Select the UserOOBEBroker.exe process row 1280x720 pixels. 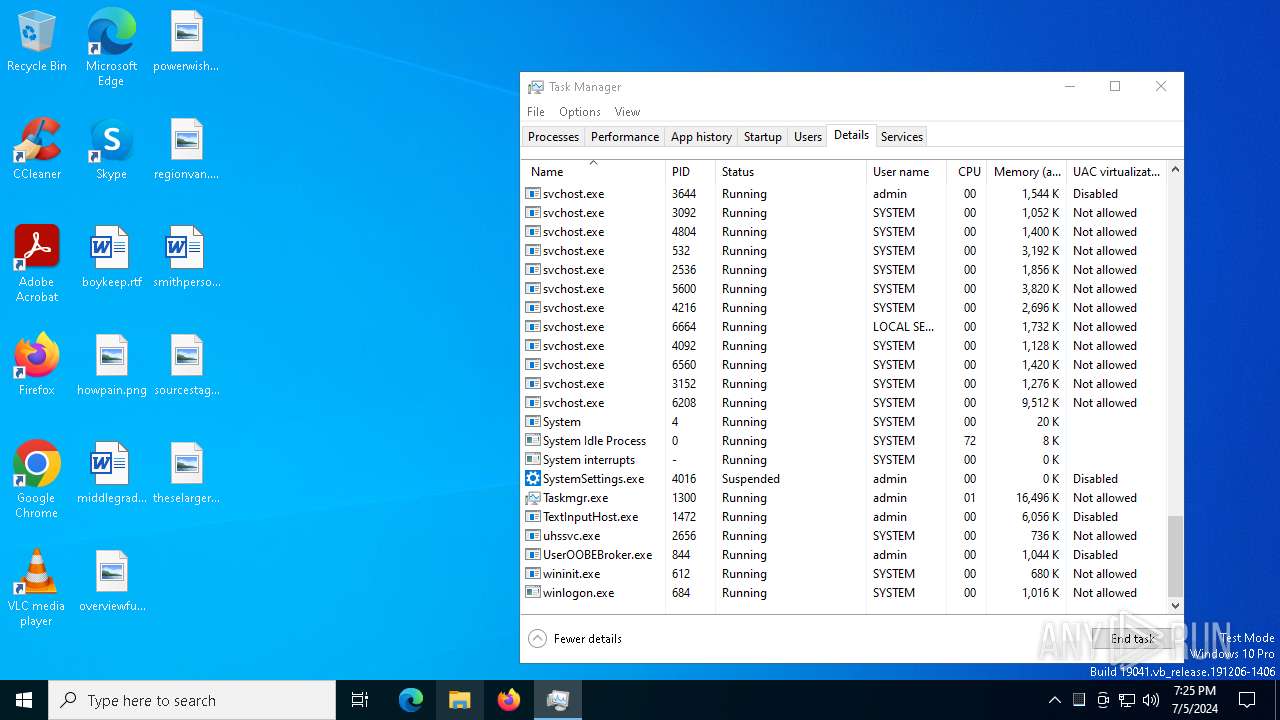844,555
